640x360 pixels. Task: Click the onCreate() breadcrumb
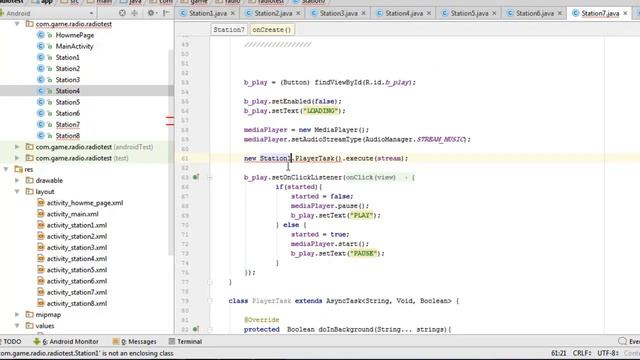271,30
